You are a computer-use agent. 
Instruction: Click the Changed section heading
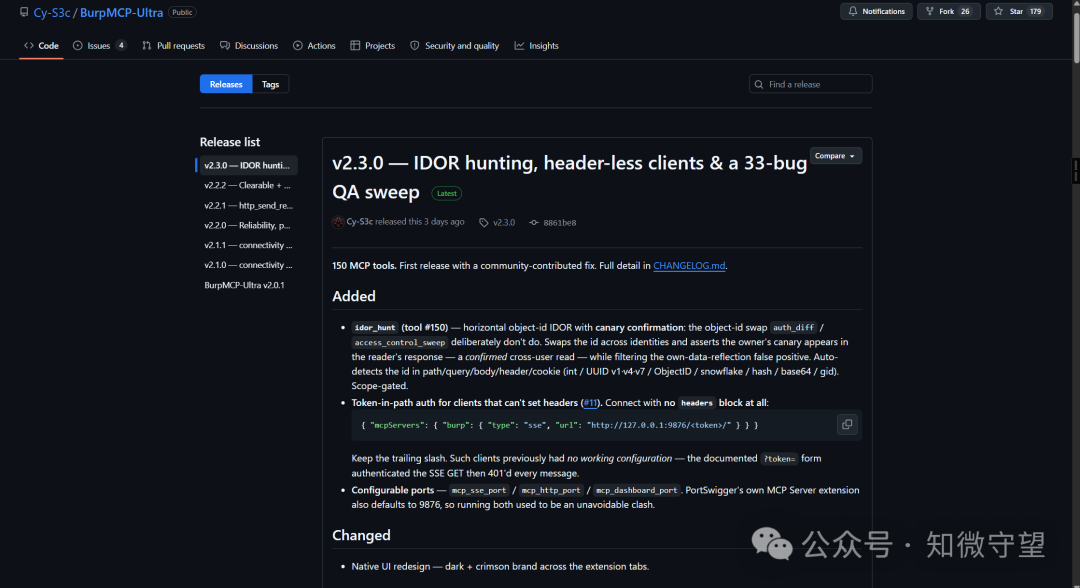tap(361, 535)
